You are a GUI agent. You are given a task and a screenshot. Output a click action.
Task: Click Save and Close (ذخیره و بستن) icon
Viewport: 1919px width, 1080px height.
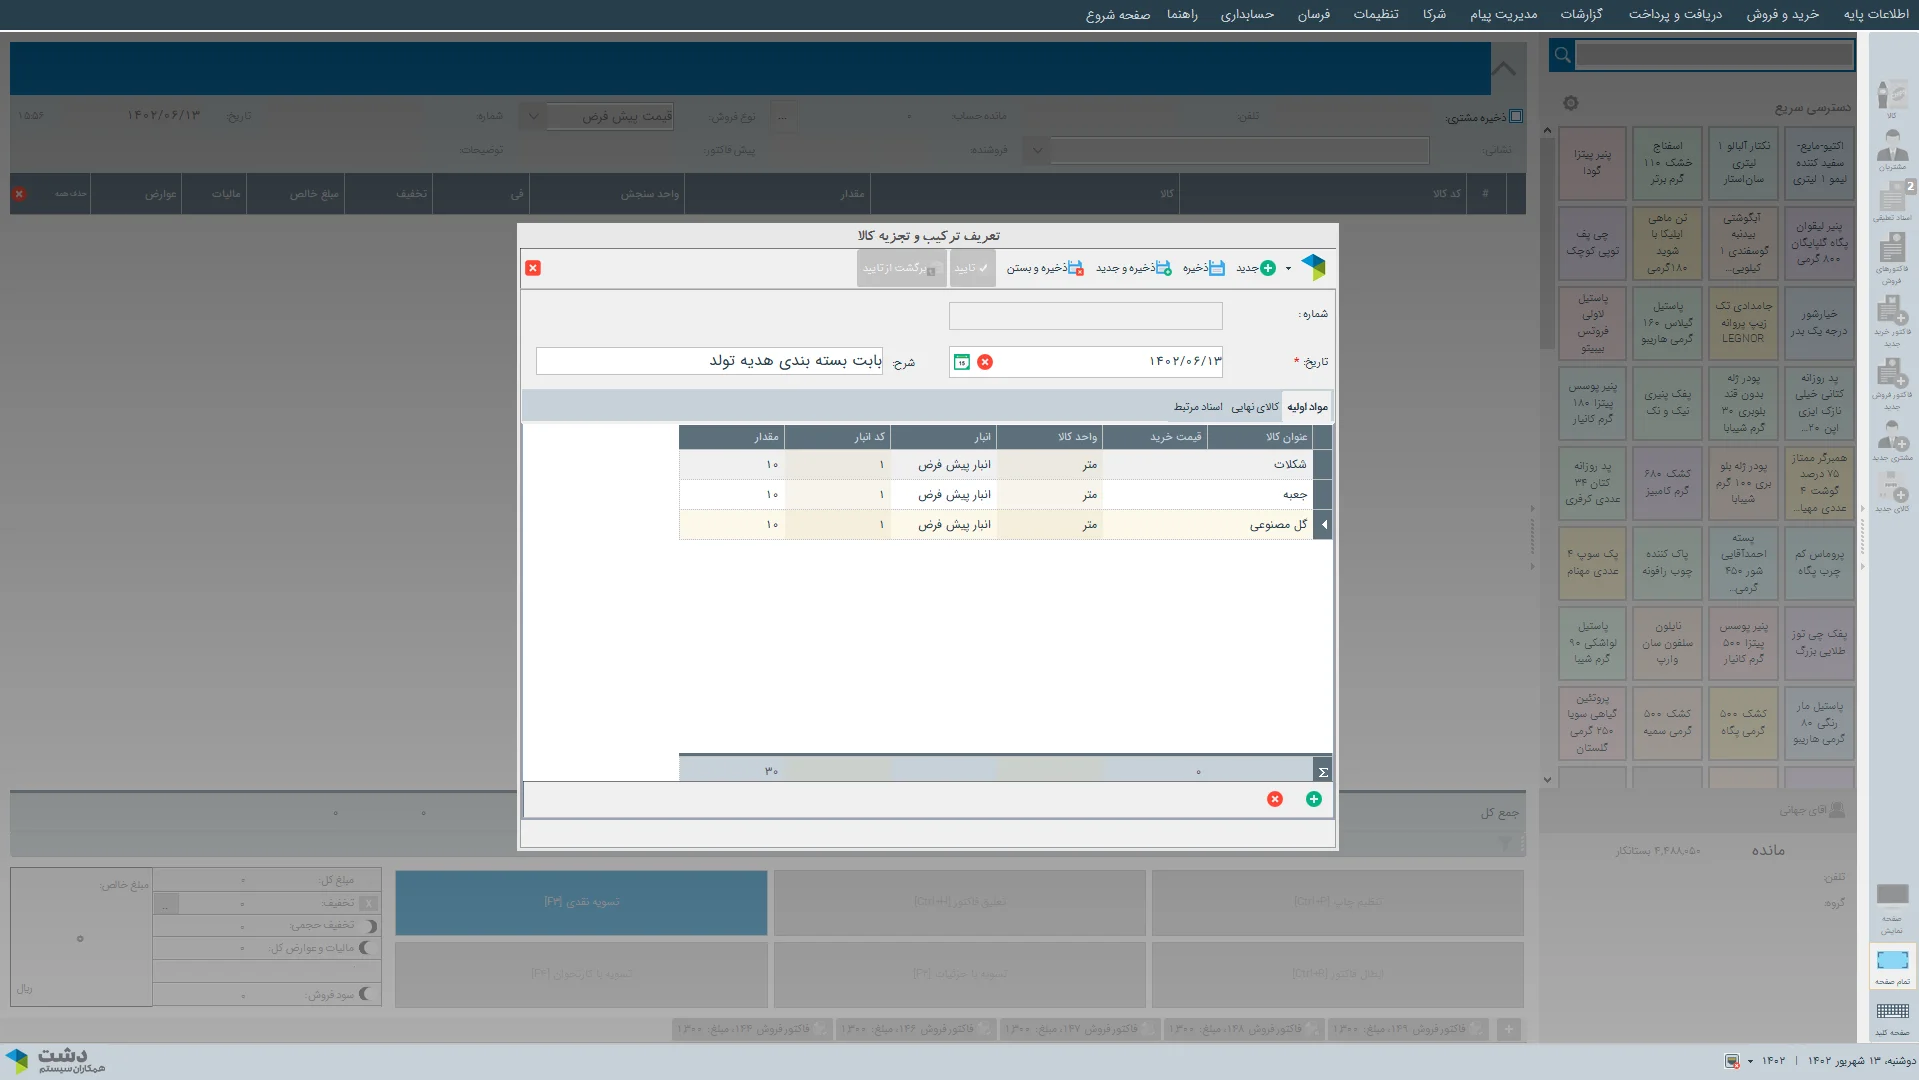(x=1075, y=268)
